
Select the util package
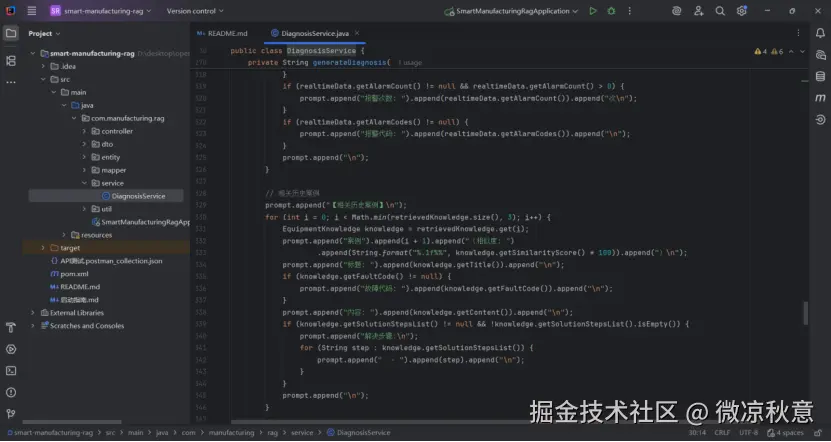[x=101, y=209]
